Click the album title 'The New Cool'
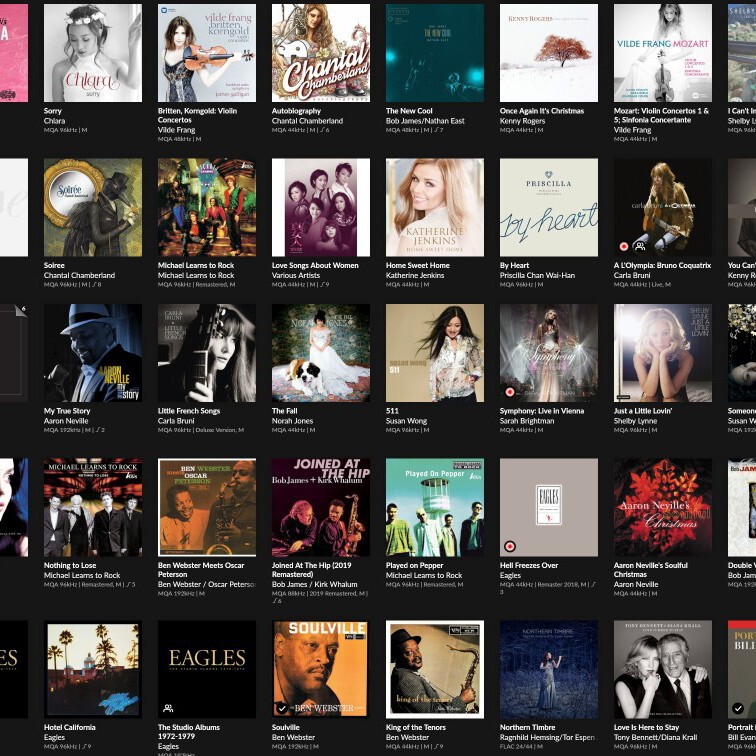 [x=409, y=111]
